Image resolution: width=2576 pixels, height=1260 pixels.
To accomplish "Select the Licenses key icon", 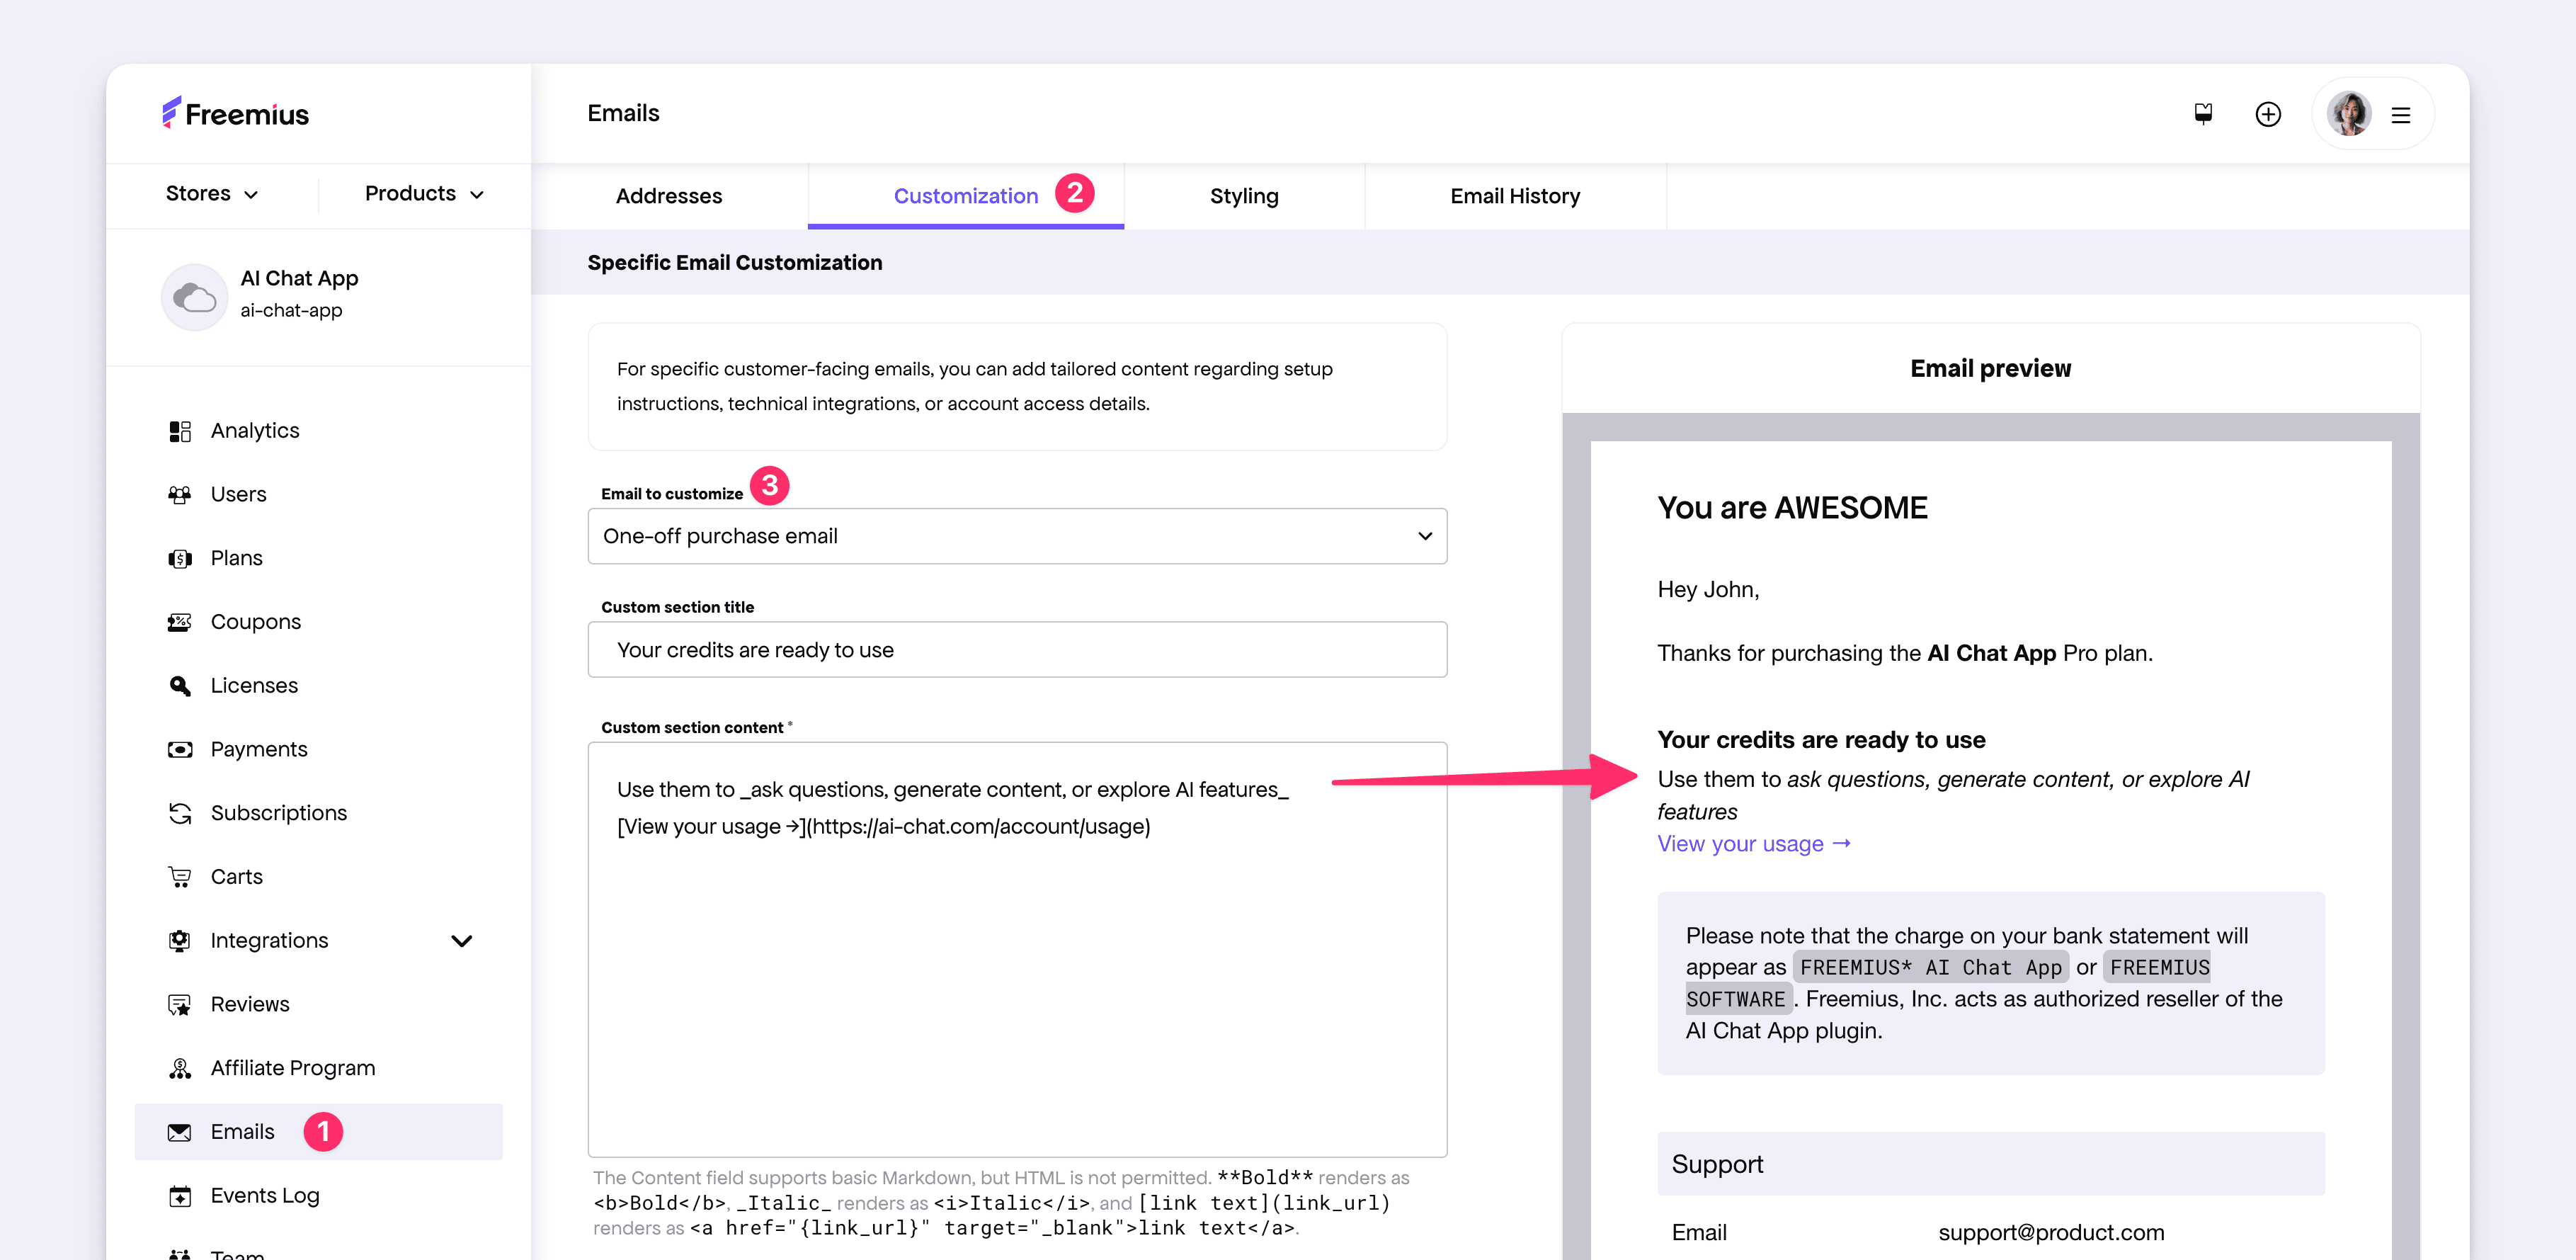I will [180, 686].
